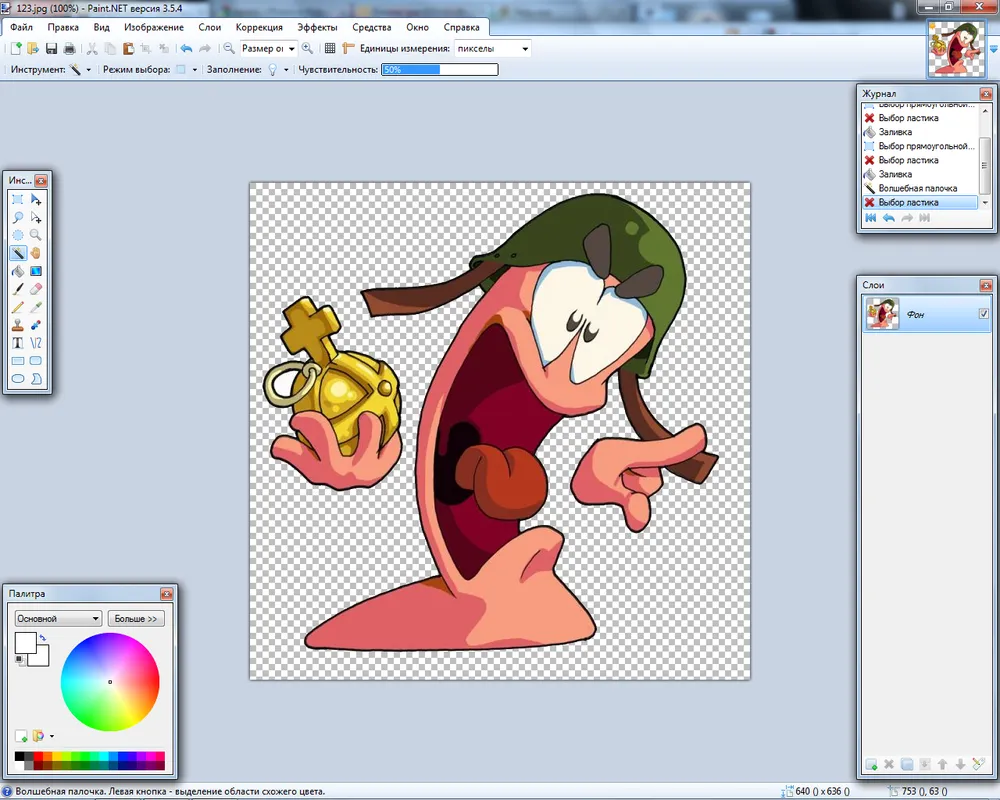Click the Больше >> button in the palette

[x=136, y=619]
